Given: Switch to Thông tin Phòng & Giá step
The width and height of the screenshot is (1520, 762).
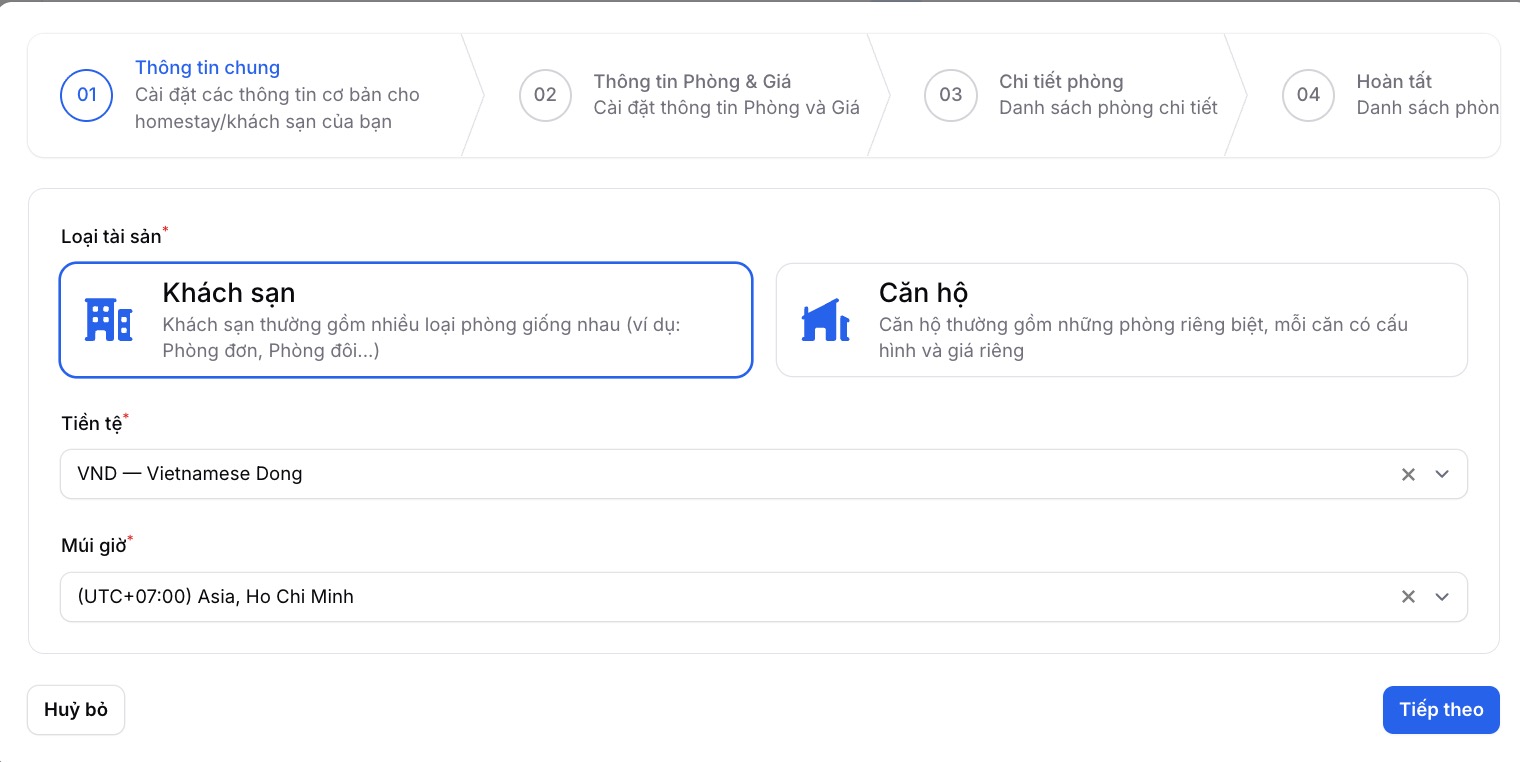Looking at the screenshot, I should tap(692, 82).
